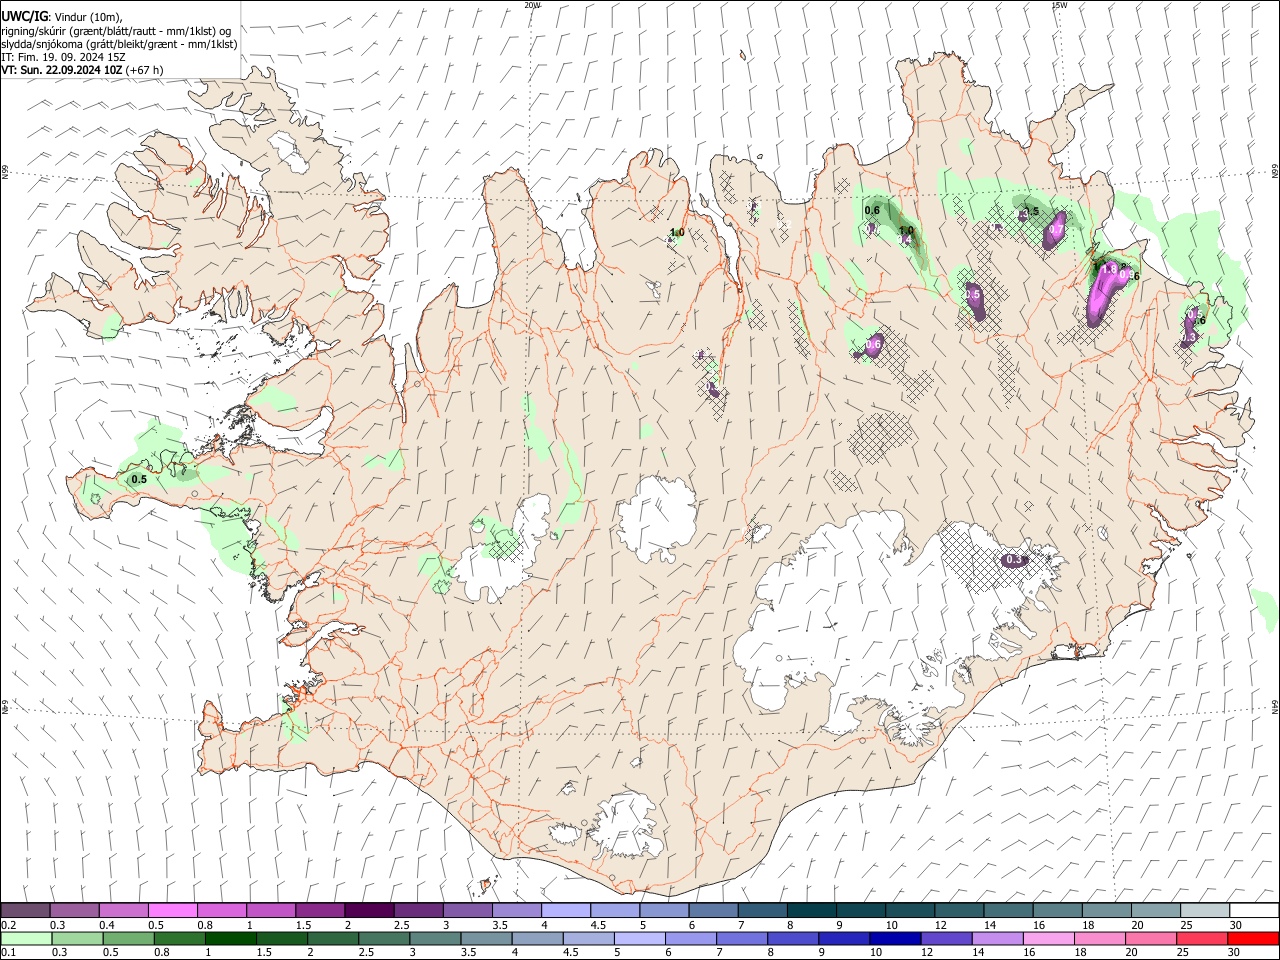Click the darkest purple 2 snow legend swatch
Viewport: 1280px width, 960px height.
tap(369, 911)
